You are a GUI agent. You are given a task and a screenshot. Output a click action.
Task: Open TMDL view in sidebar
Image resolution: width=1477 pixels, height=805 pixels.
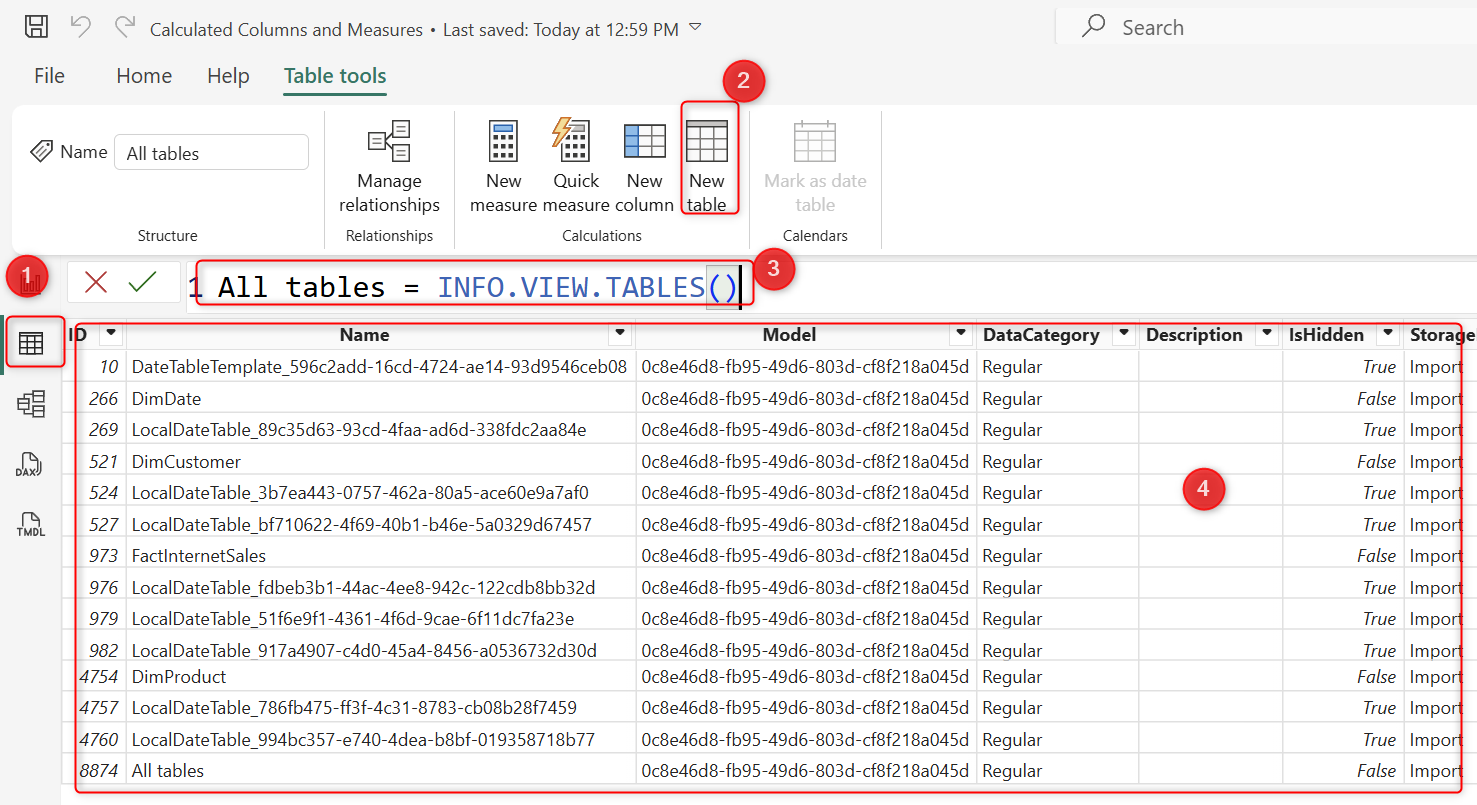pyautogui.click(x=31, y=524)
